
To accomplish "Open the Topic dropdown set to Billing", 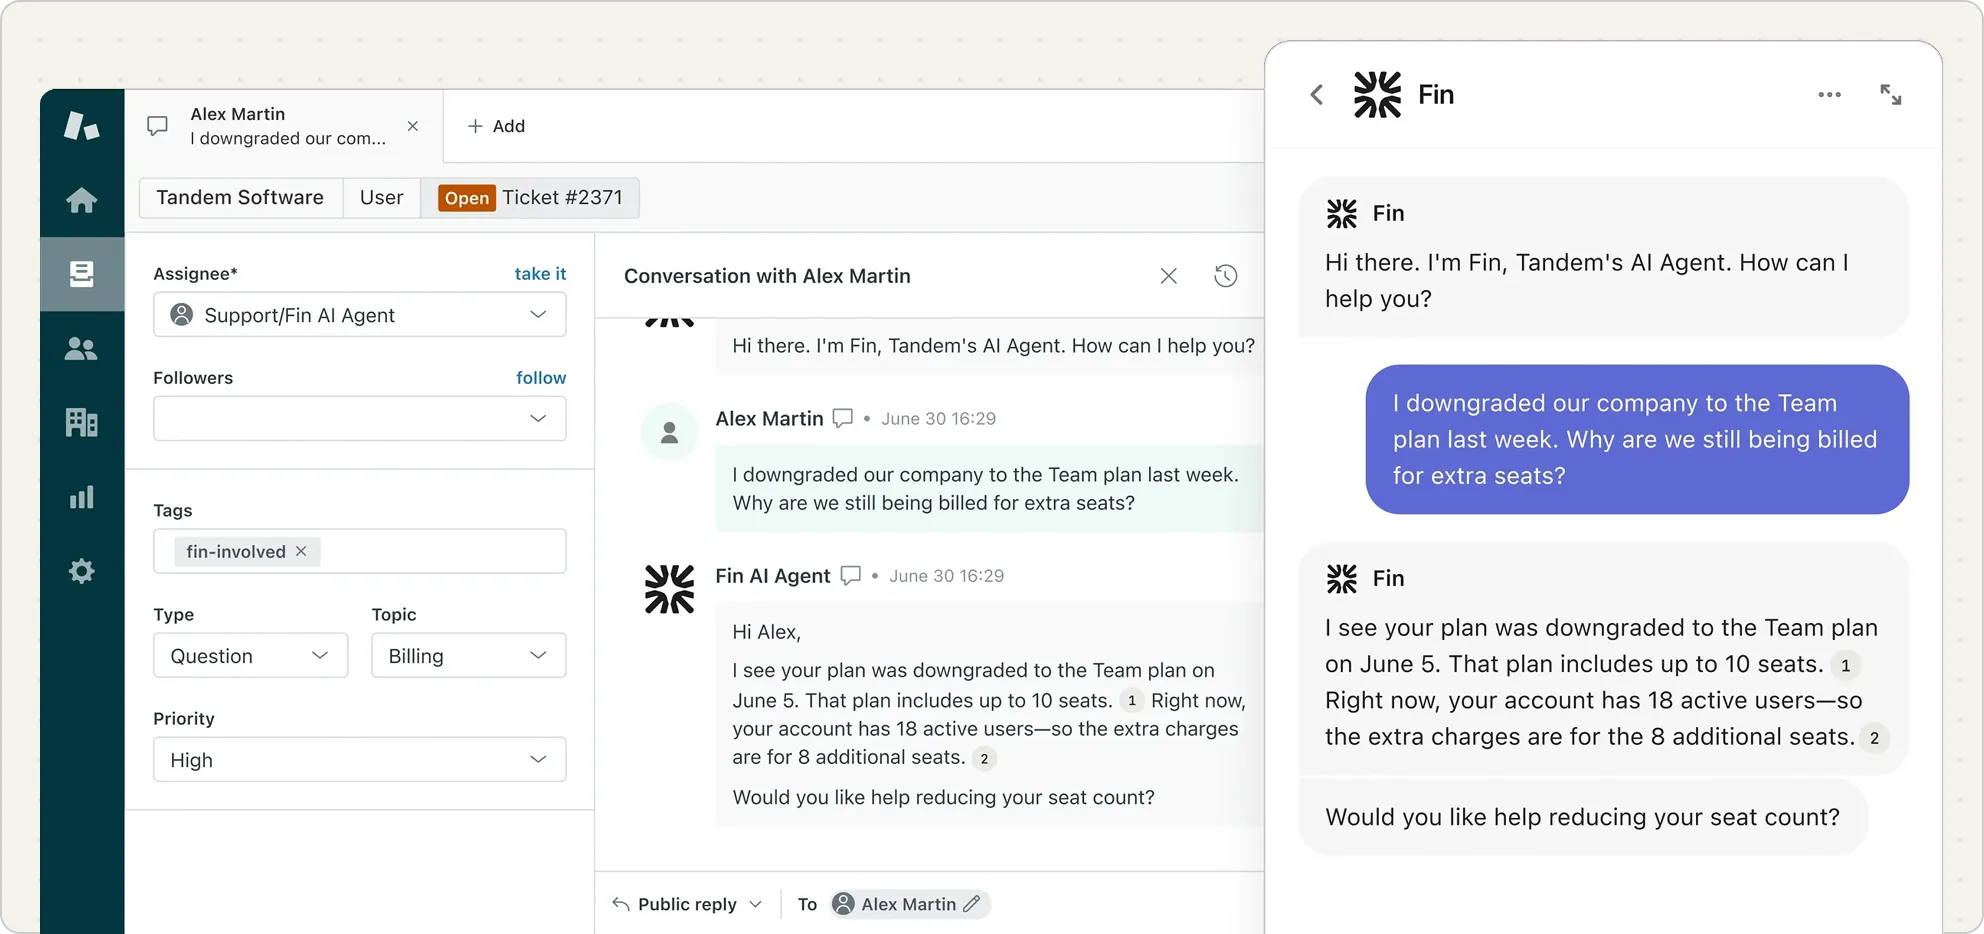I will (x=467, y=655).
